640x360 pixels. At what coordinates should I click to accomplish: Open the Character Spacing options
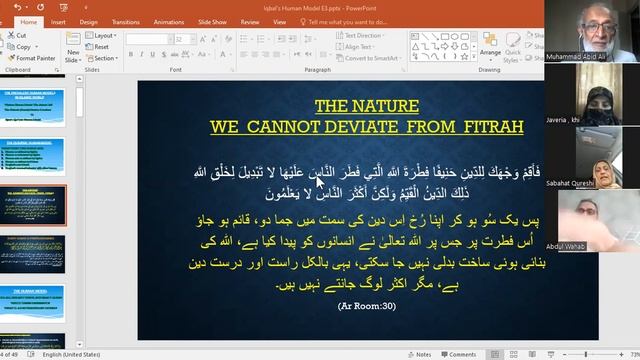187,54
